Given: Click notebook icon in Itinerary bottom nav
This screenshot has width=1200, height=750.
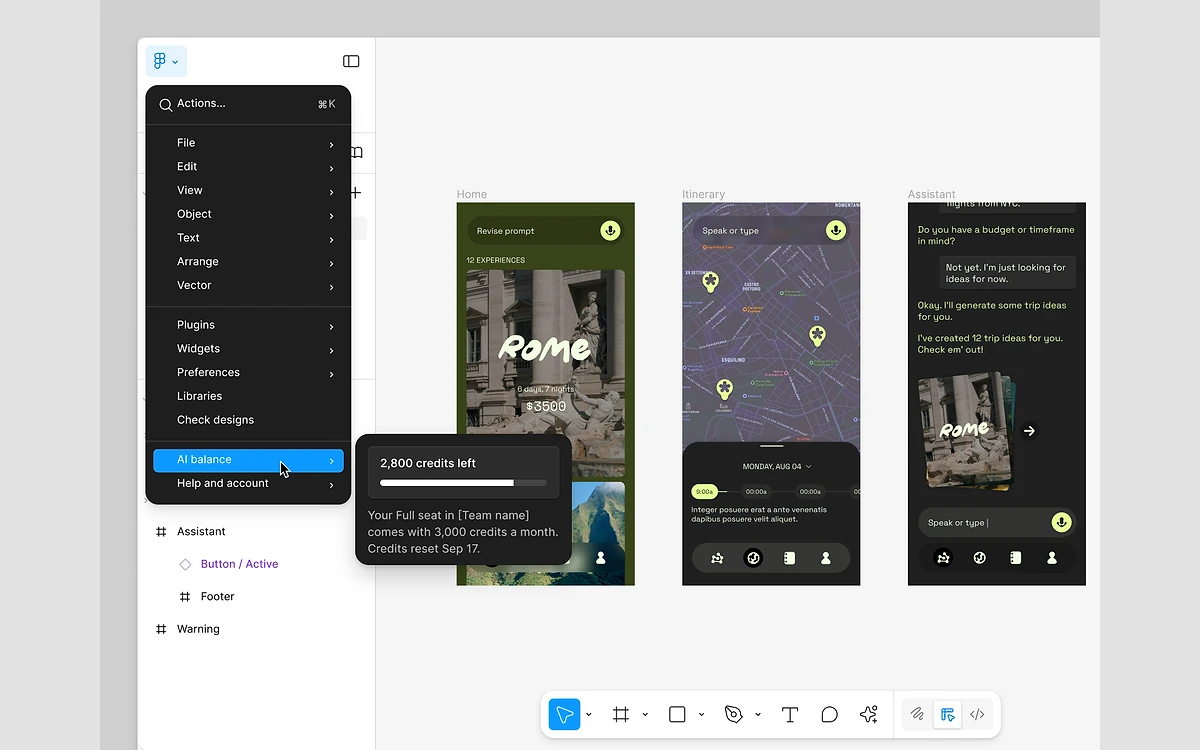Looking at the screenshot, I should pos(789,558).
